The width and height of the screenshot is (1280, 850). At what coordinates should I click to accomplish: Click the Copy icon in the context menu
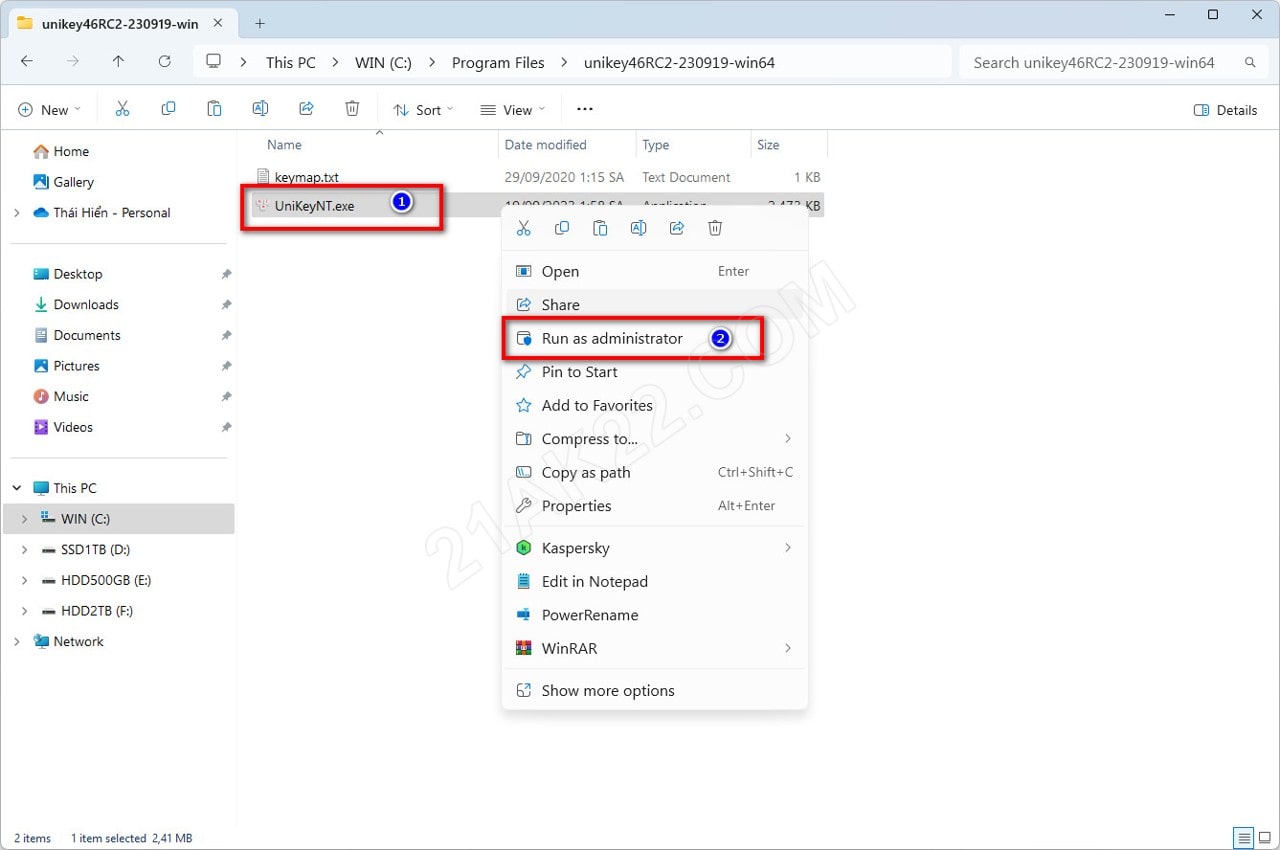(562, 228)
